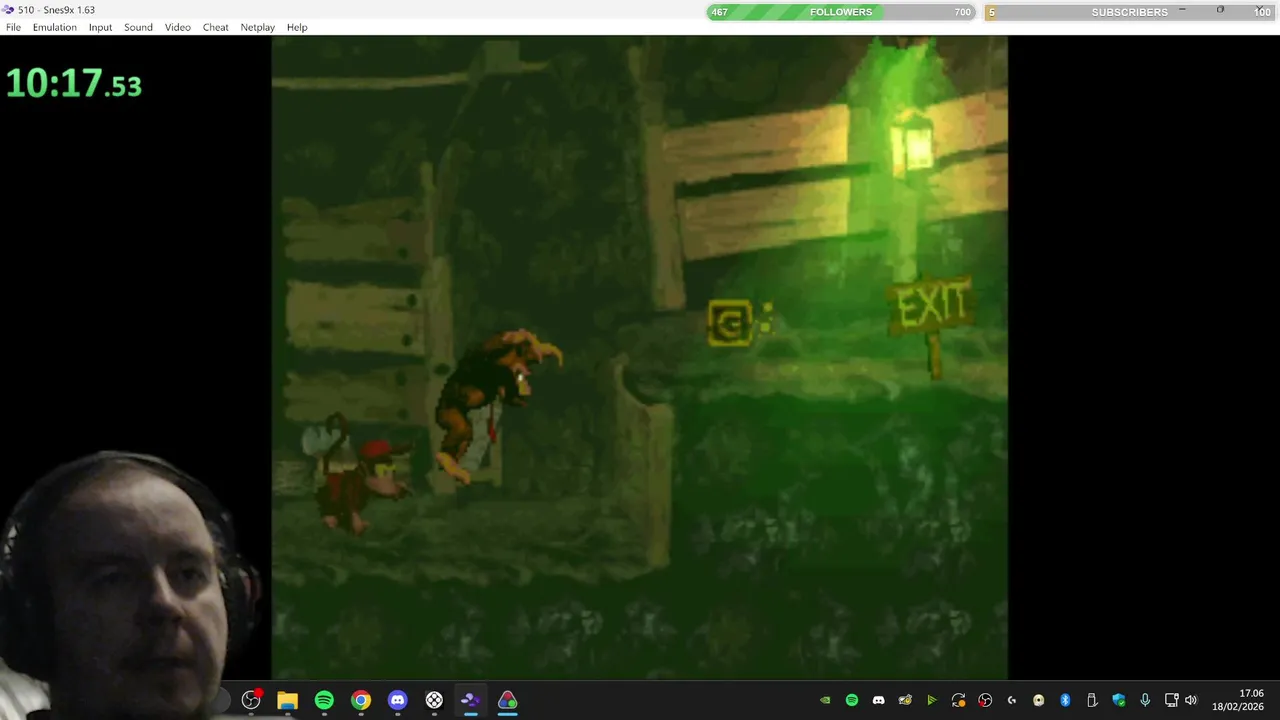This screenshot has width=1280, height=720.
Task: Open the RGB circles triangle taskbar app
Action: pyautogui.click(x=507, y=700)
